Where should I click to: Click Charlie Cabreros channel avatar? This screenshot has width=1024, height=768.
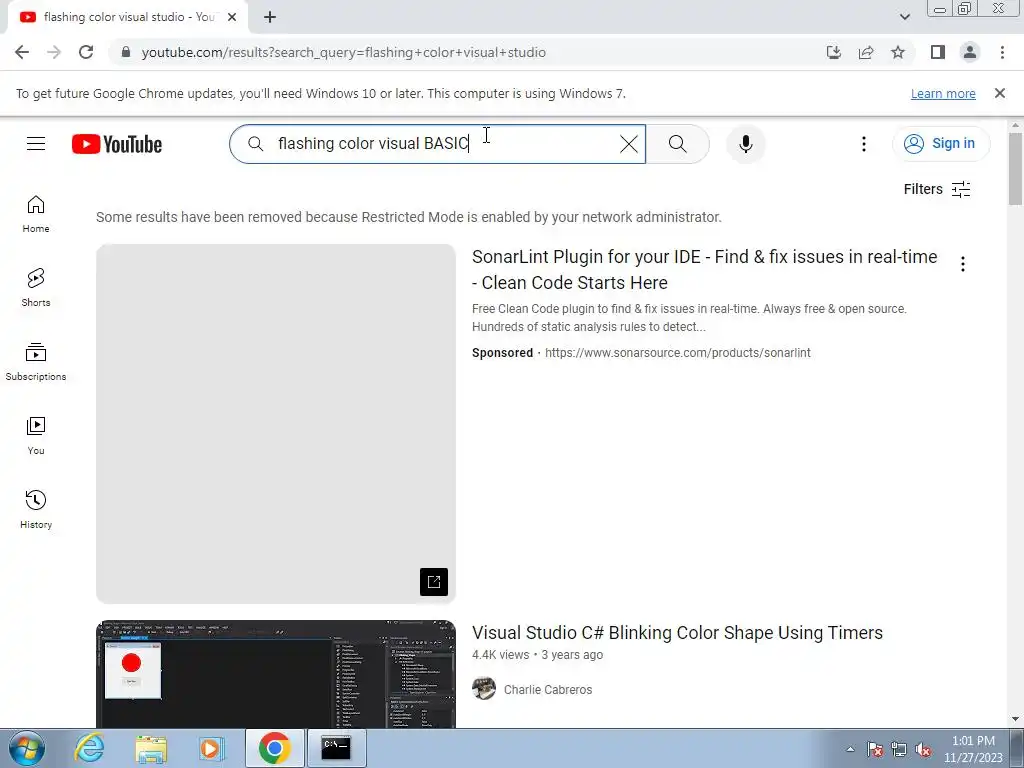click(x=484, y=688)
